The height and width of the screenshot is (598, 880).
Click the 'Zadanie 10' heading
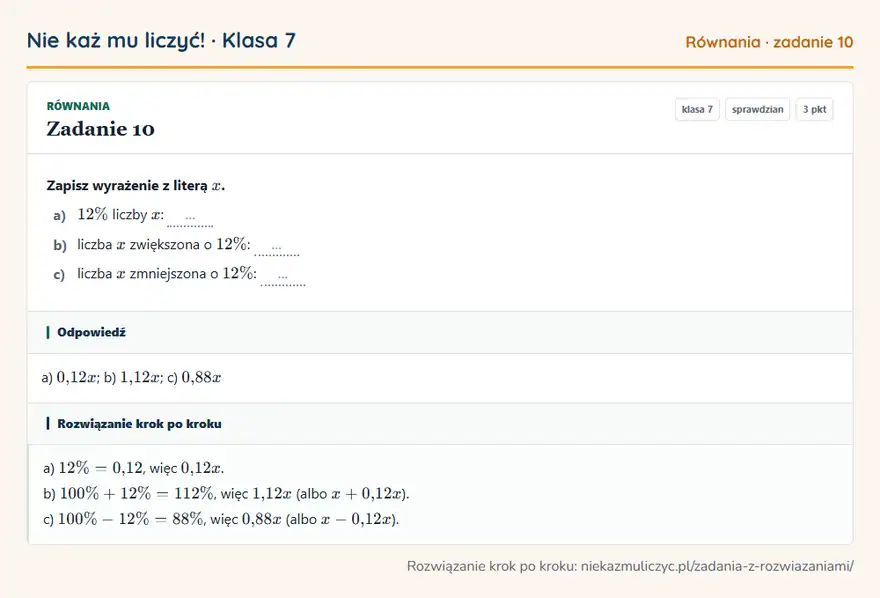point(100,129)
